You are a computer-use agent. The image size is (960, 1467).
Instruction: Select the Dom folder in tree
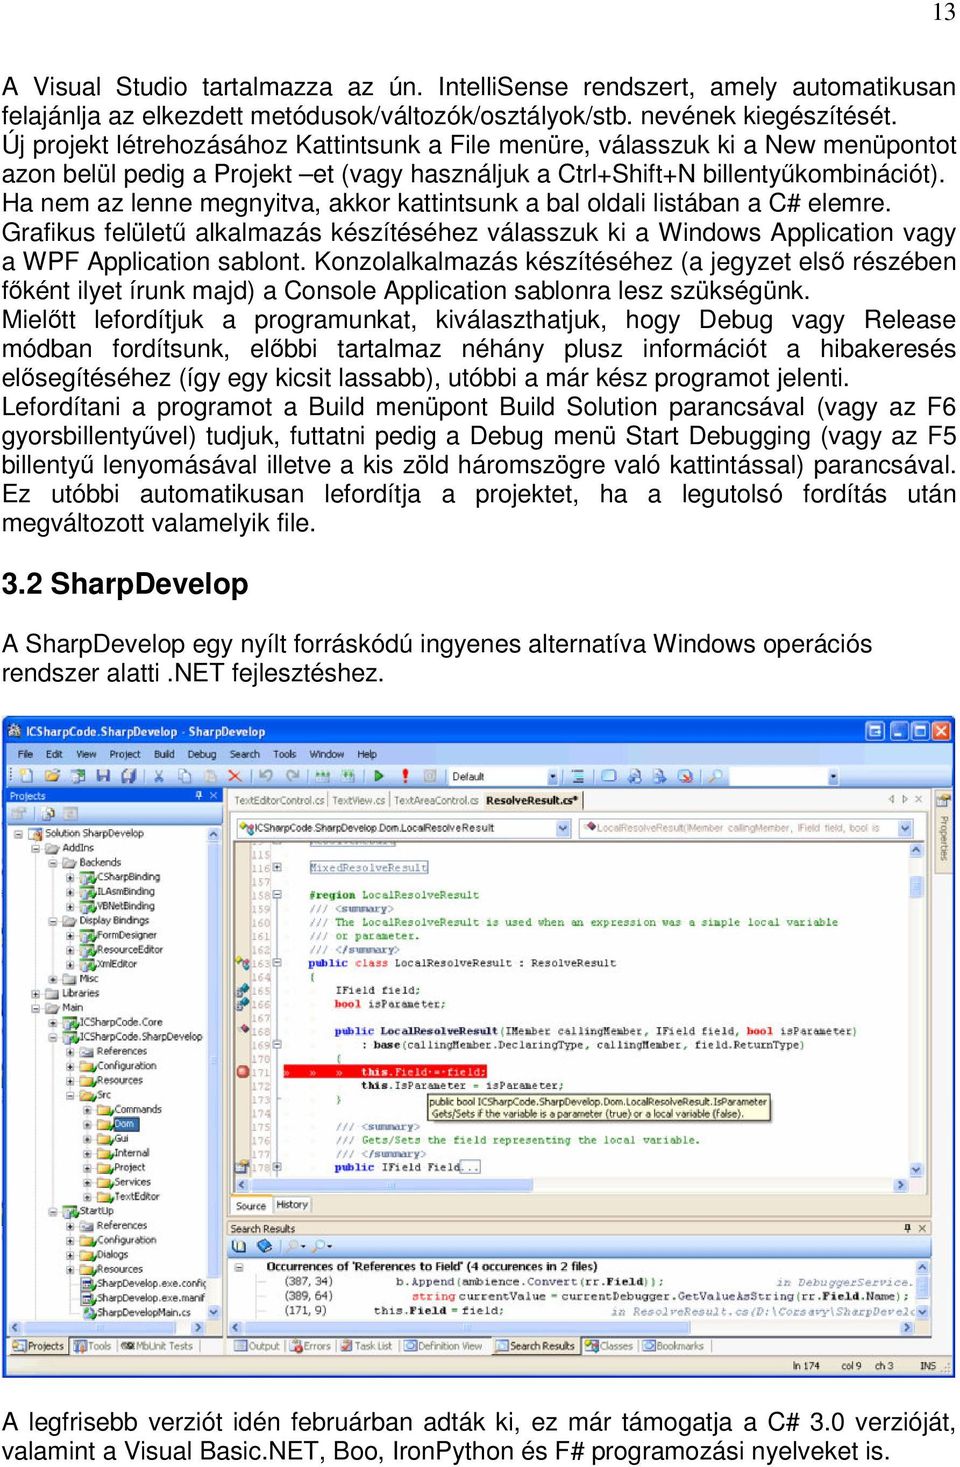124,1124
